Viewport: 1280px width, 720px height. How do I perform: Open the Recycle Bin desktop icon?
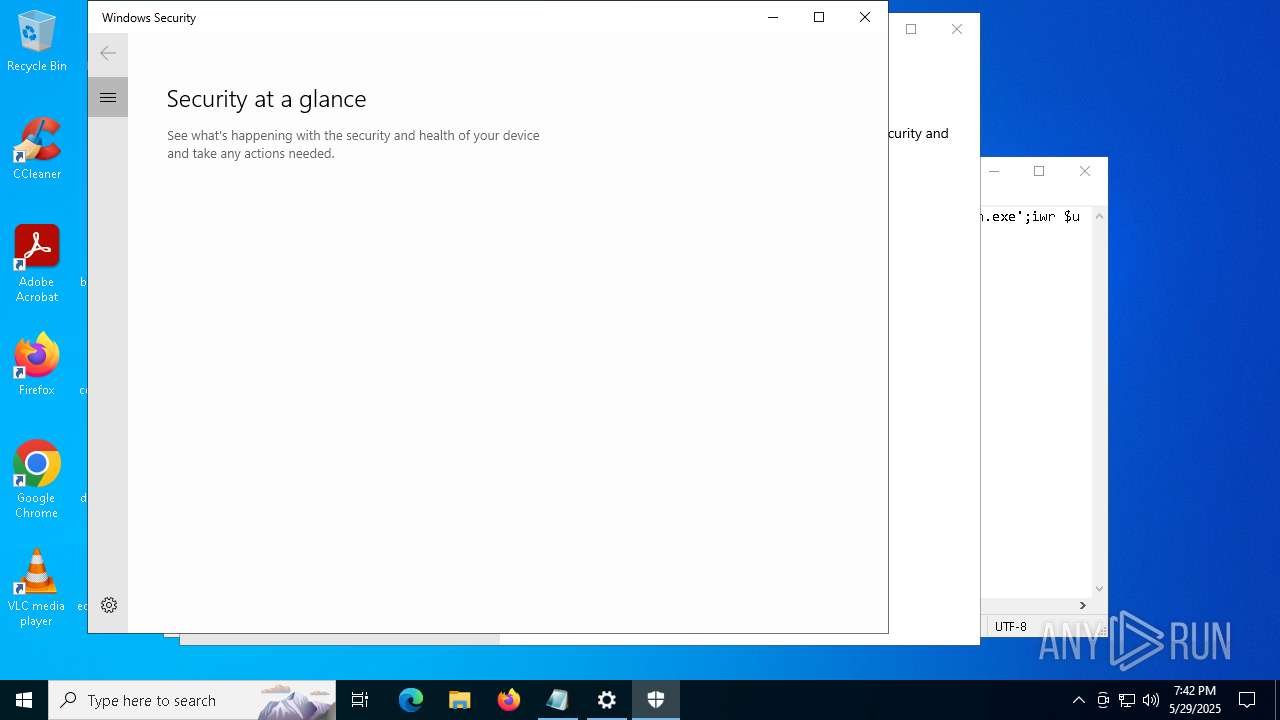click(37, 41)
